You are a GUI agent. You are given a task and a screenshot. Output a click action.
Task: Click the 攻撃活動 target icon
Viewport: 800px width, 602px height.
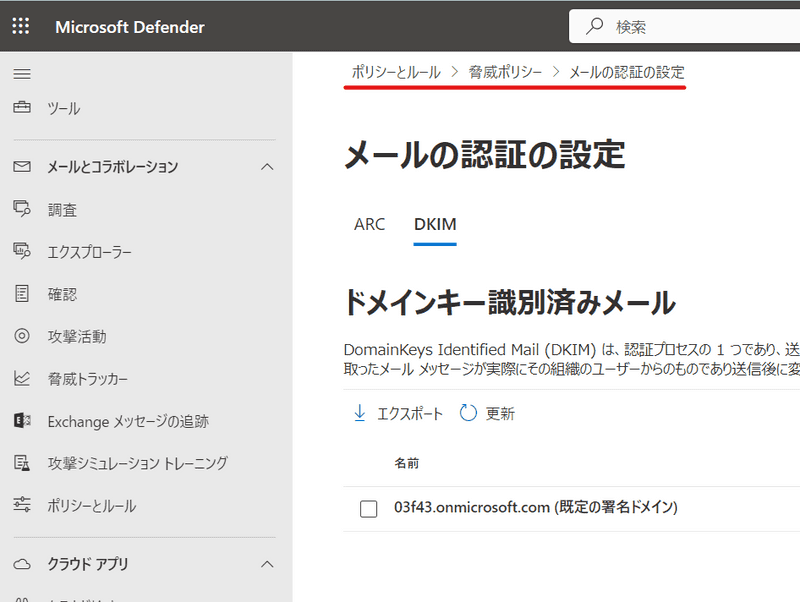click(x=22, y=336)
